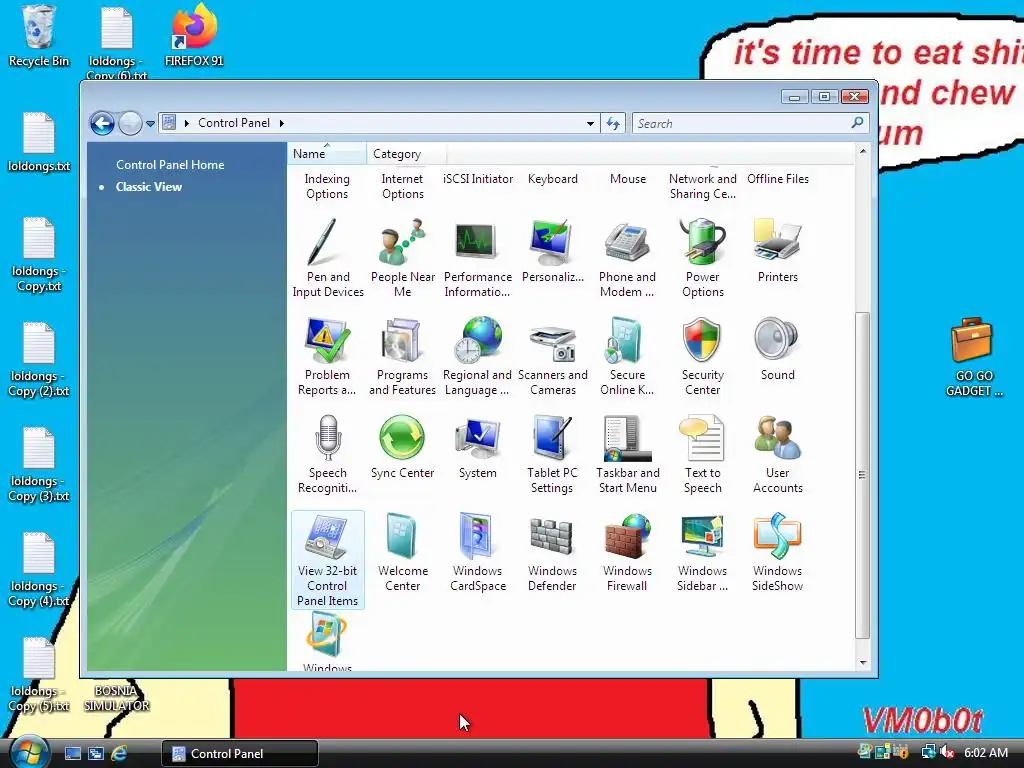Open User Accounts
The height and width of the screenshot is (768, 1024).
point(777,455)
